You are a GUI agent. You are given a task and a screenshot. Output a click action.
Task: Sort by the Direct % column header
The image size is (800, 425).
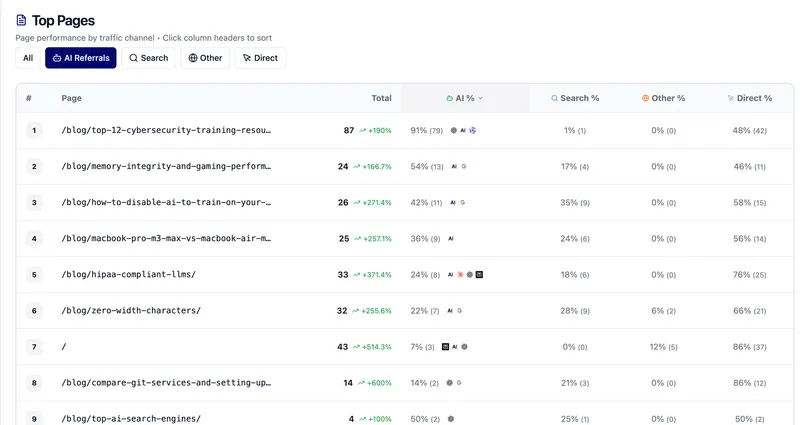click(x=749, y=98)
